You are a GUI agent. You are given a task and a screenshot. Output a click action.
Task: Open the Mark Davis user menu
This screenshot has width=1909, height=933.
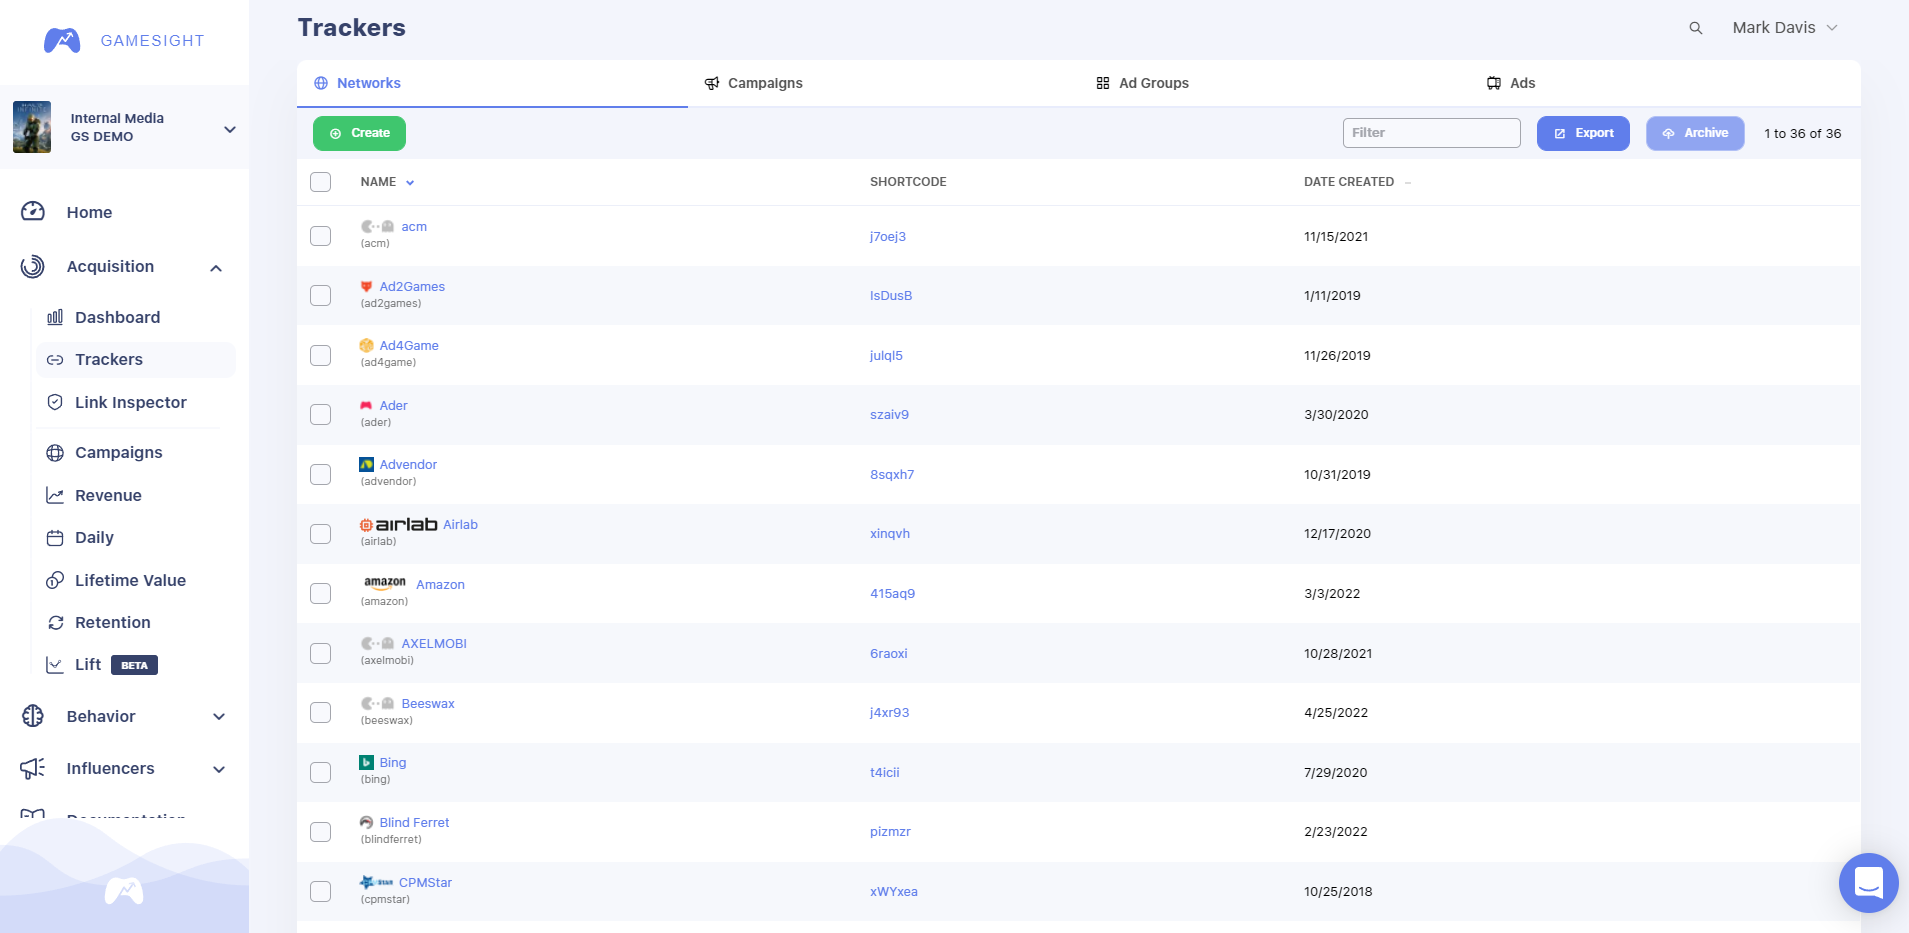click(x=1785, y=28)
